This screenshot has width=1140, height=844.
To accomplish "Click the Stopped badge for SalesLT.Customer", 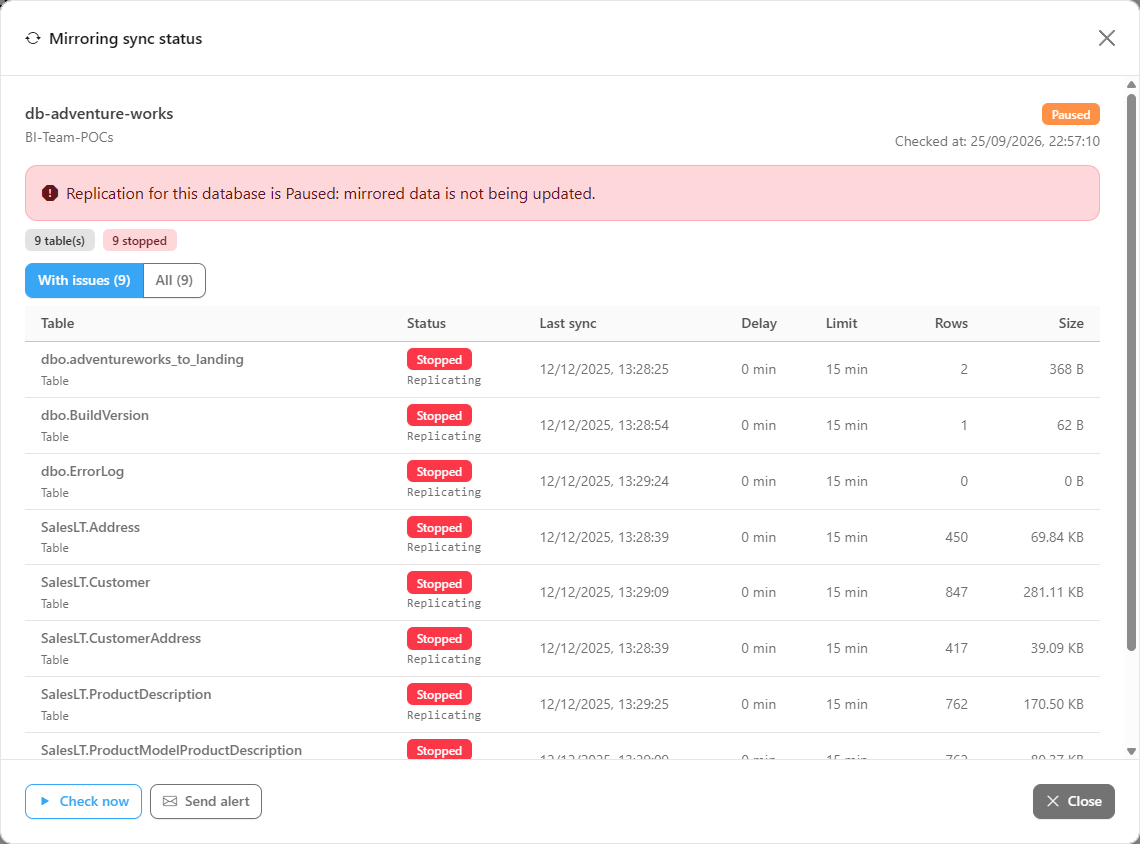I will click(x=439, y=584).
